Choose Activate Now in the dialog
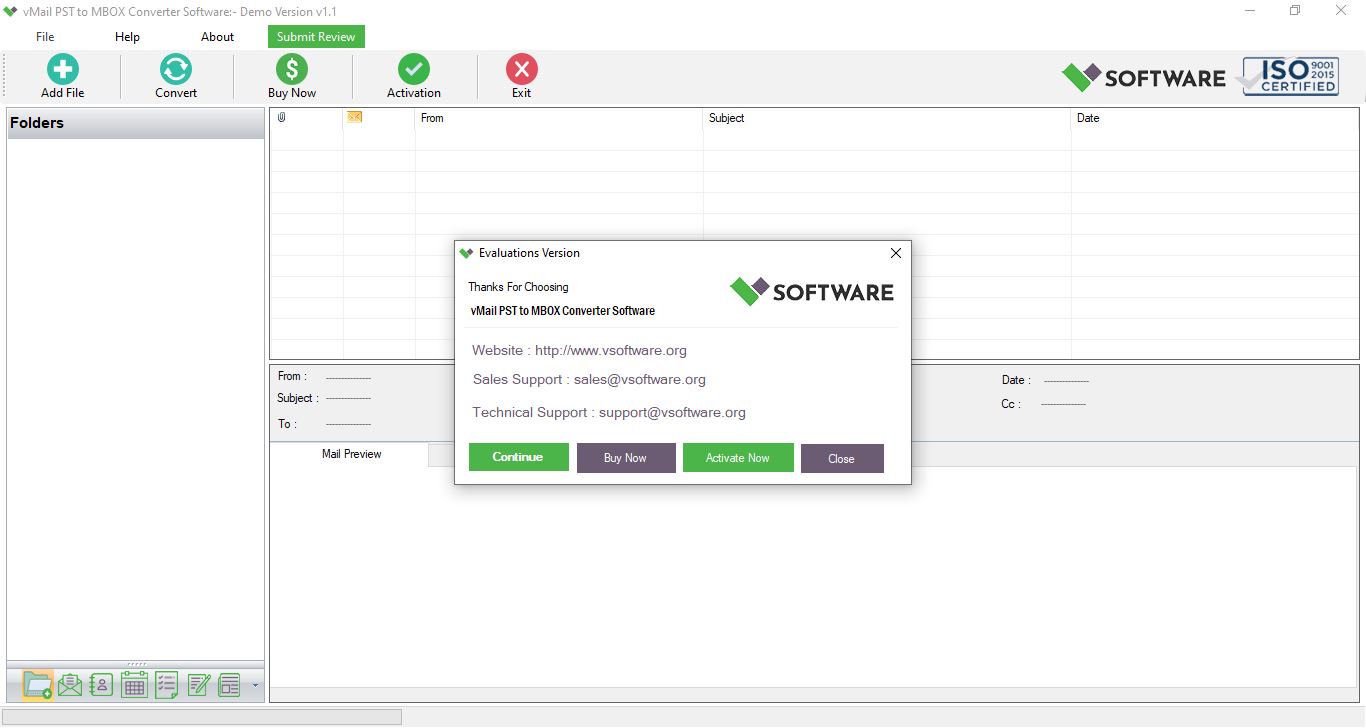The height and width of the screenshot is (728, 1366). (738, 458)
